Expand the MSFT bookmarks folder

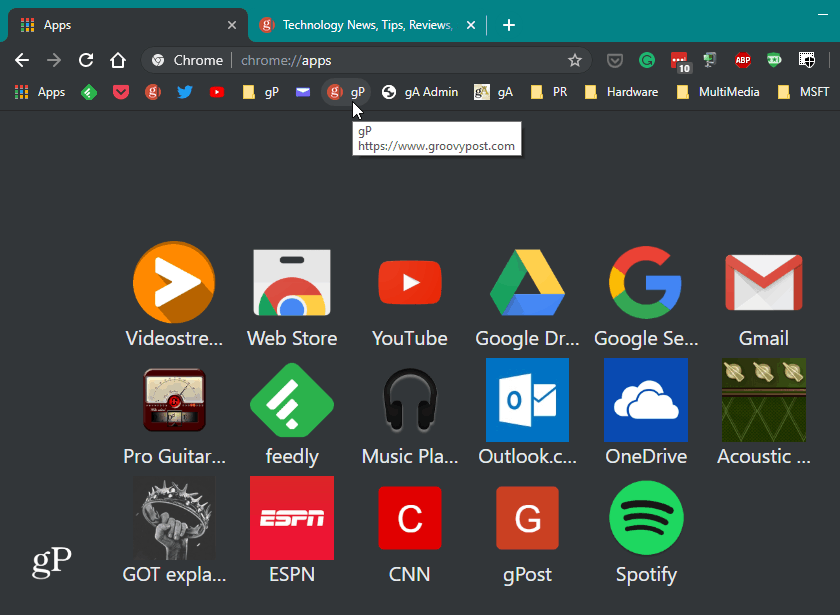coord(803,92)
